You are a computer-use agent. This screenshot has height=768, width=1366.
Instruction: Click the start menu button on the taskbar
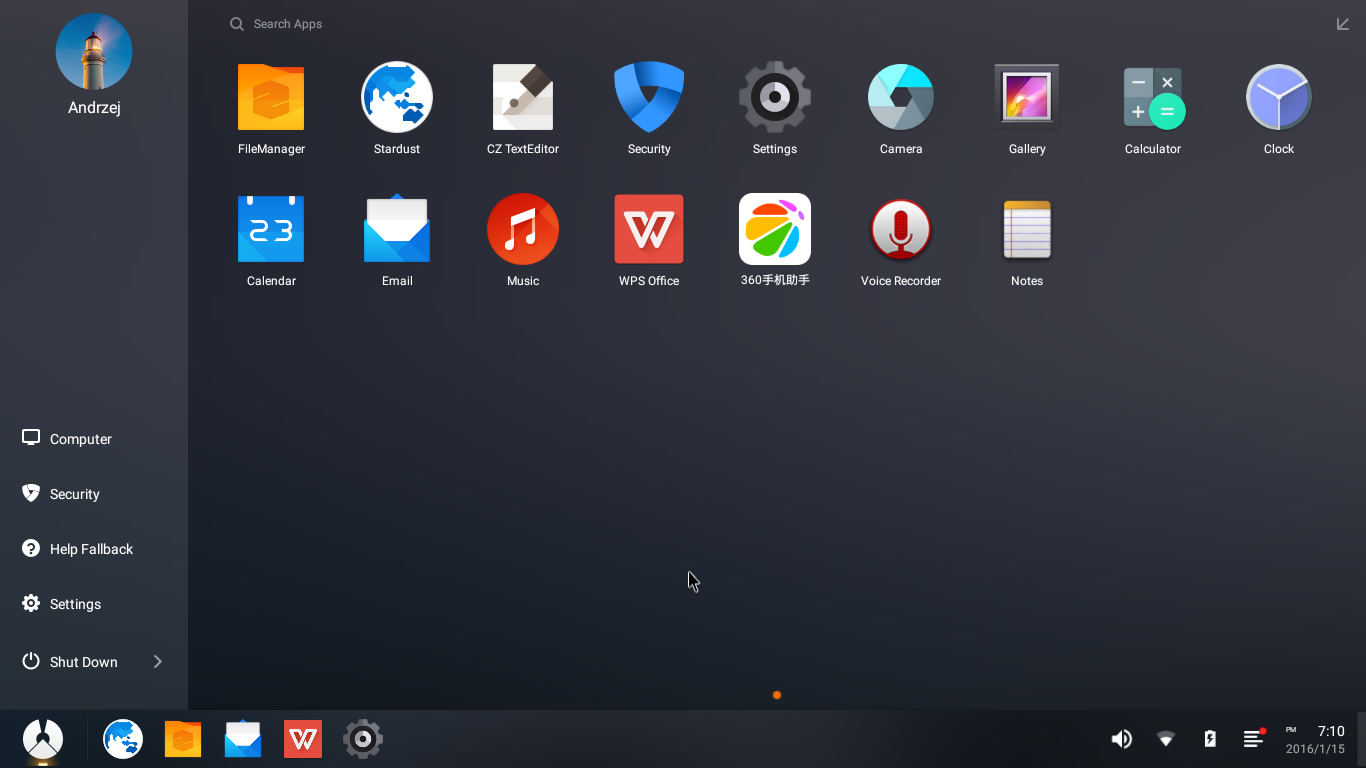pyautogui.click(x=43, y=740)
